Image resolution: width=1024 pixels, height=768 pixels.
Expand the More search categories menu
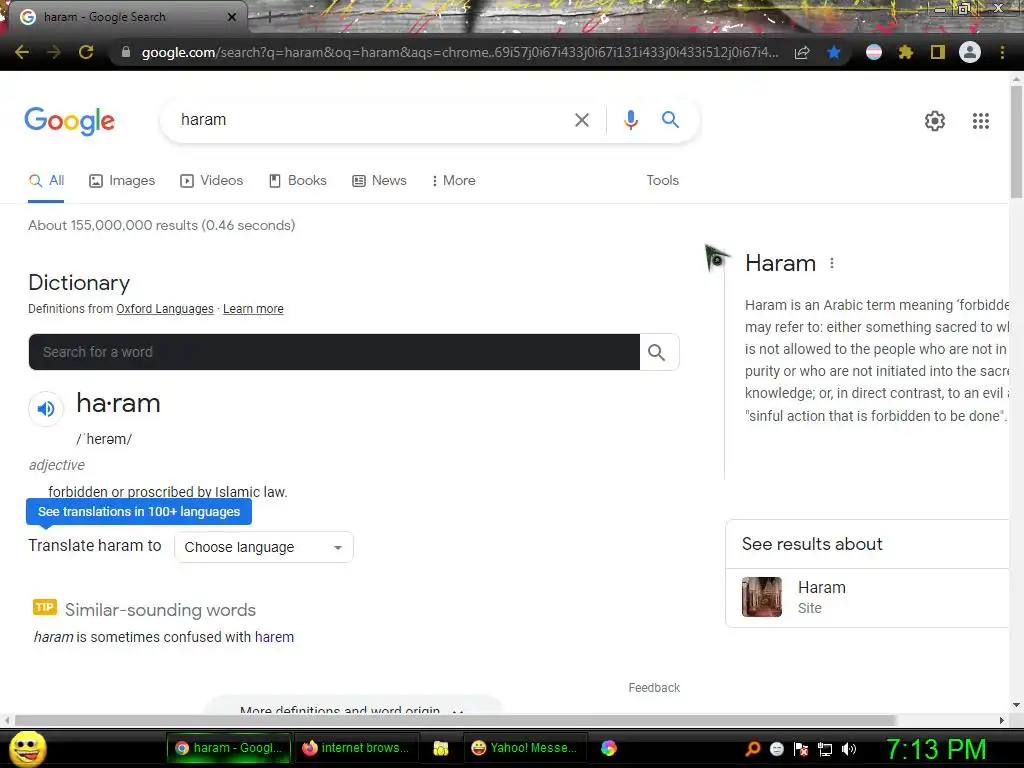[453, 181]
